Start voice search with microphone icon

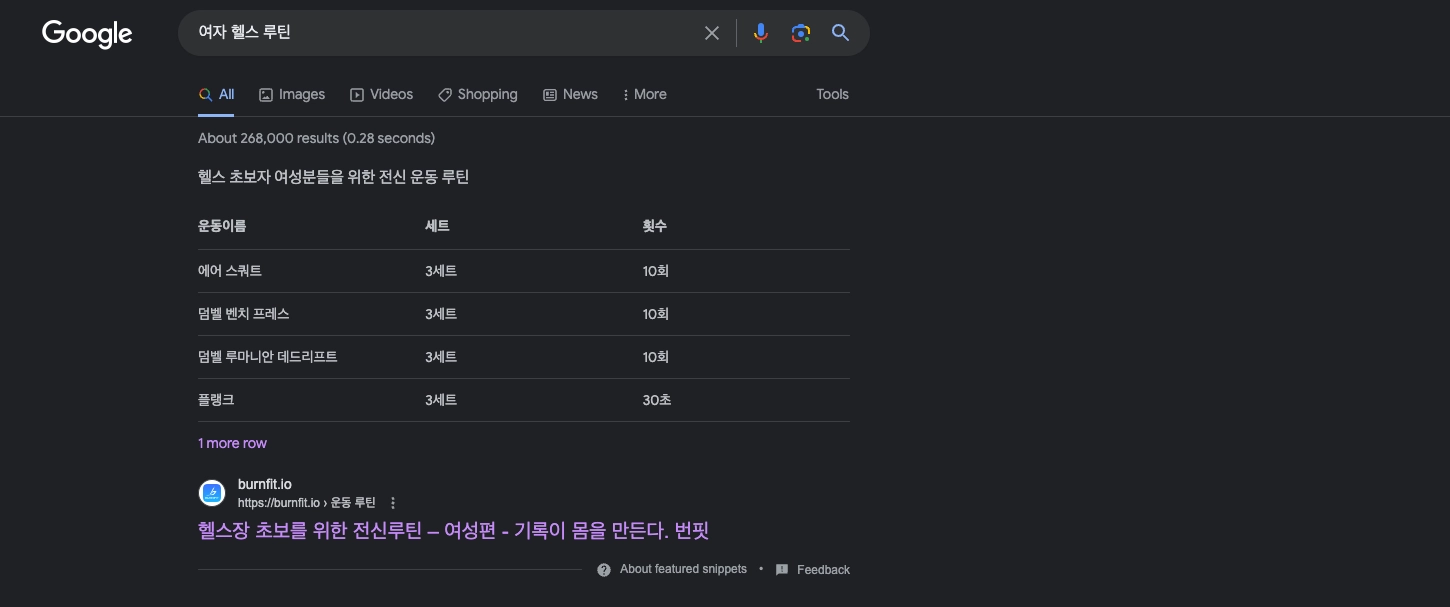click(761, 33)
